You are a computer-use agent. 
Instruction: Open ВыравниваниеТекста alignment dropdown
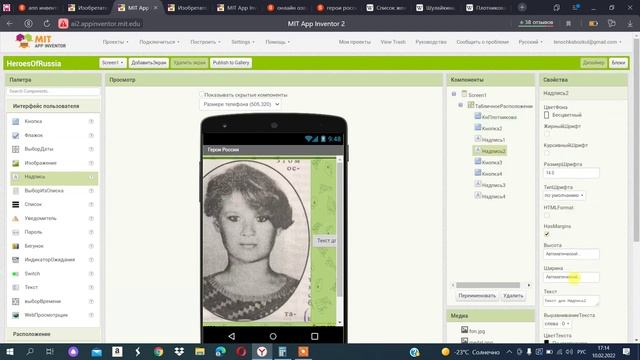[558, 324]
